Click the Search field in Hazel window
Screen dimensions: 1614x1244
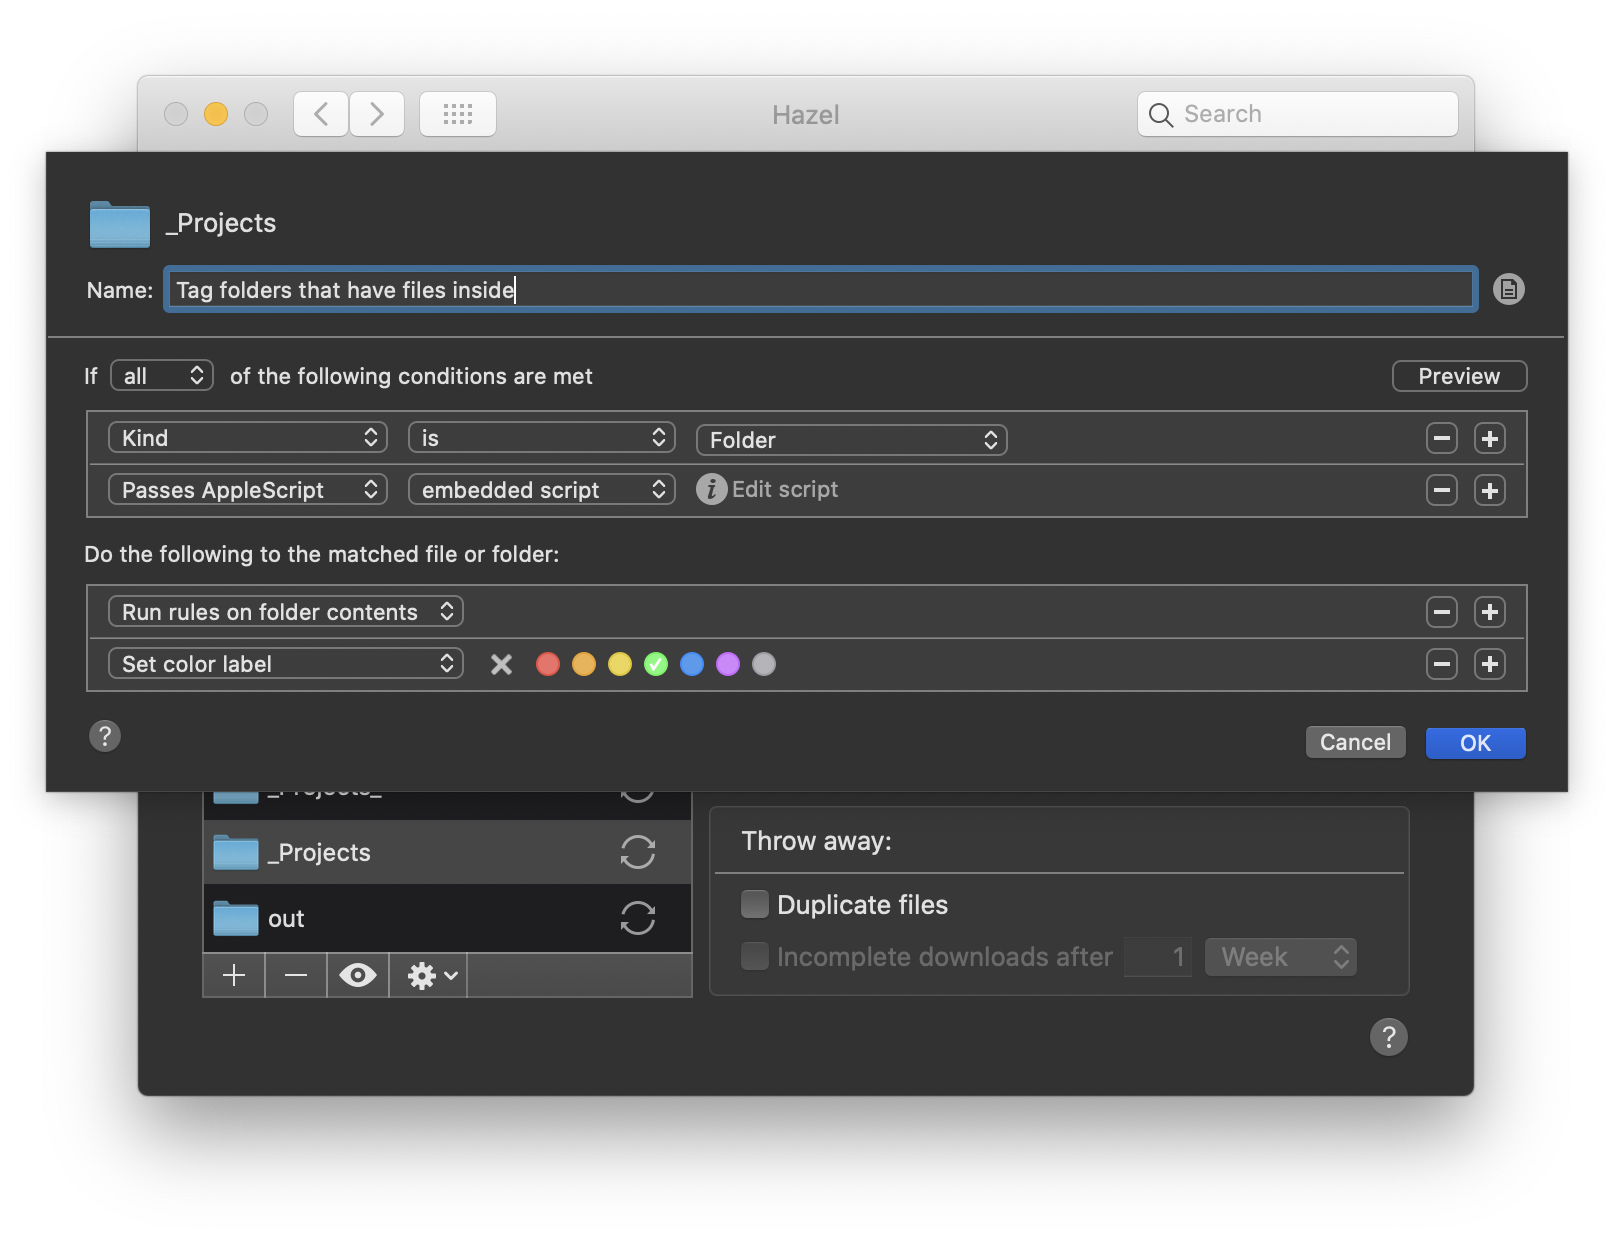(x=1297, y=114)
